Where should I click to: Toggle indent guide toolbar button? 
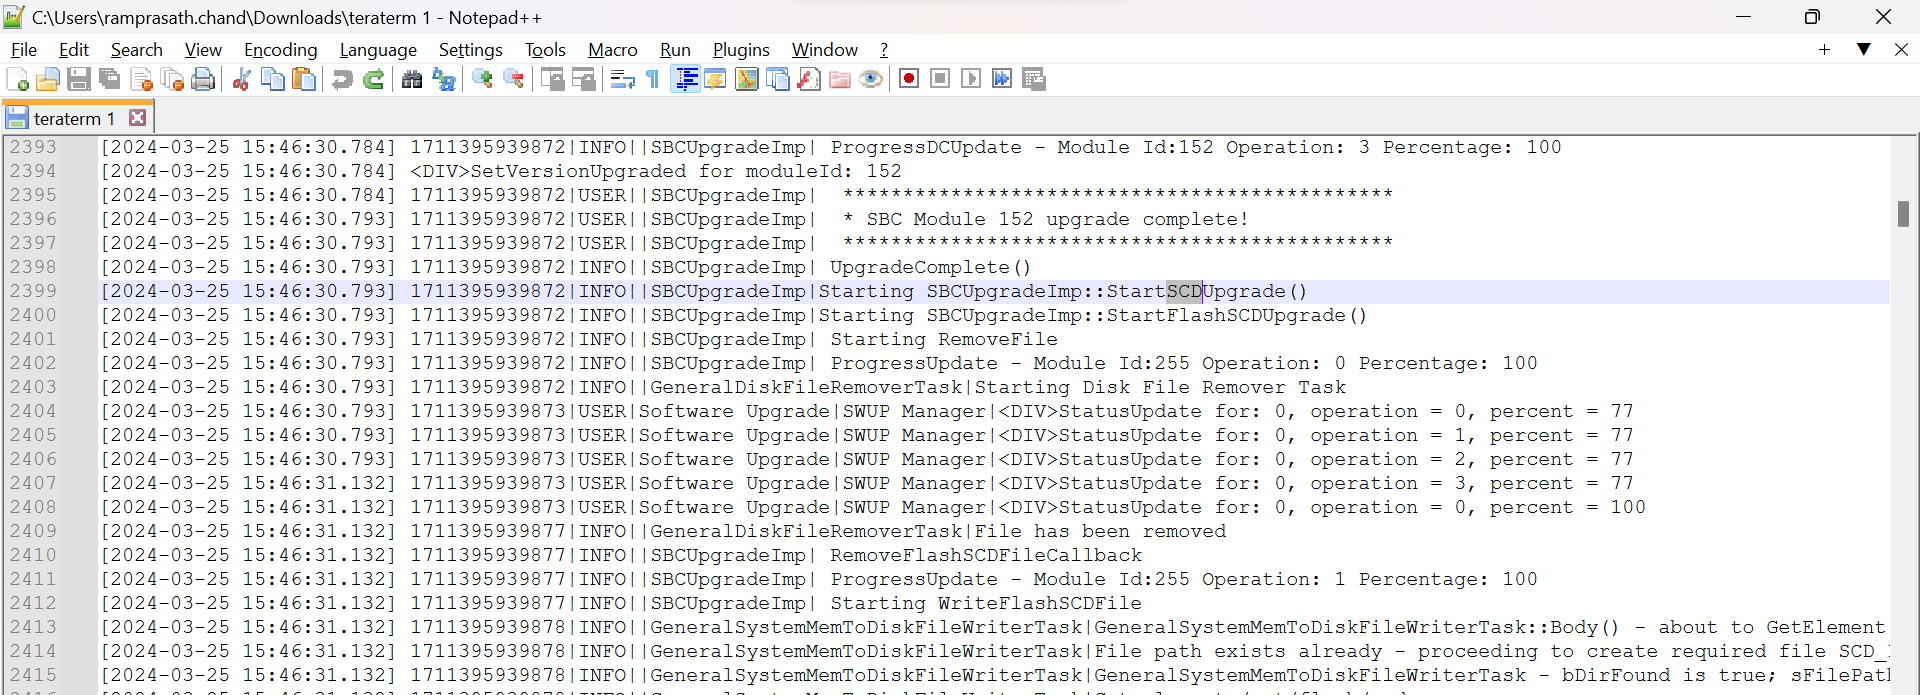tap(686, 80)
